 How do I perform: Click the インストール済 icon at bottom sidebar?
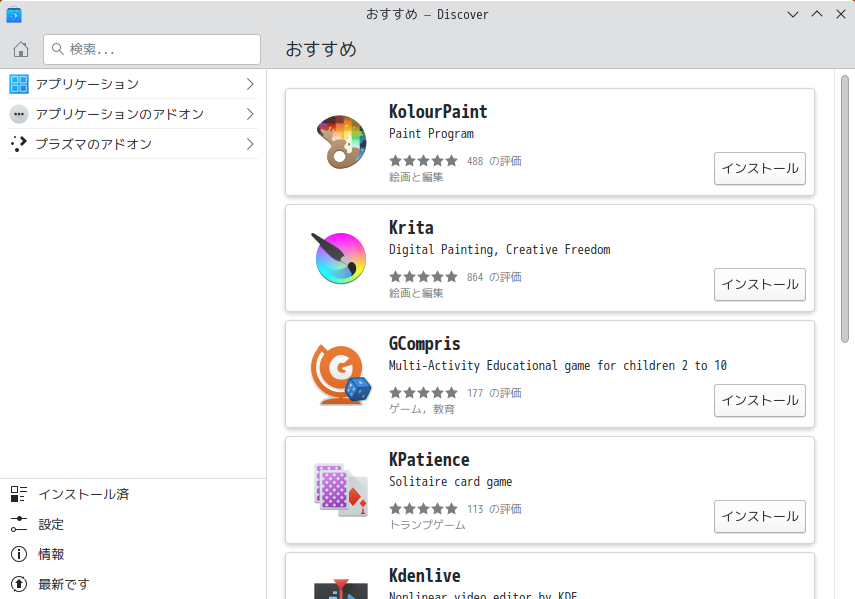click(20, 493)
